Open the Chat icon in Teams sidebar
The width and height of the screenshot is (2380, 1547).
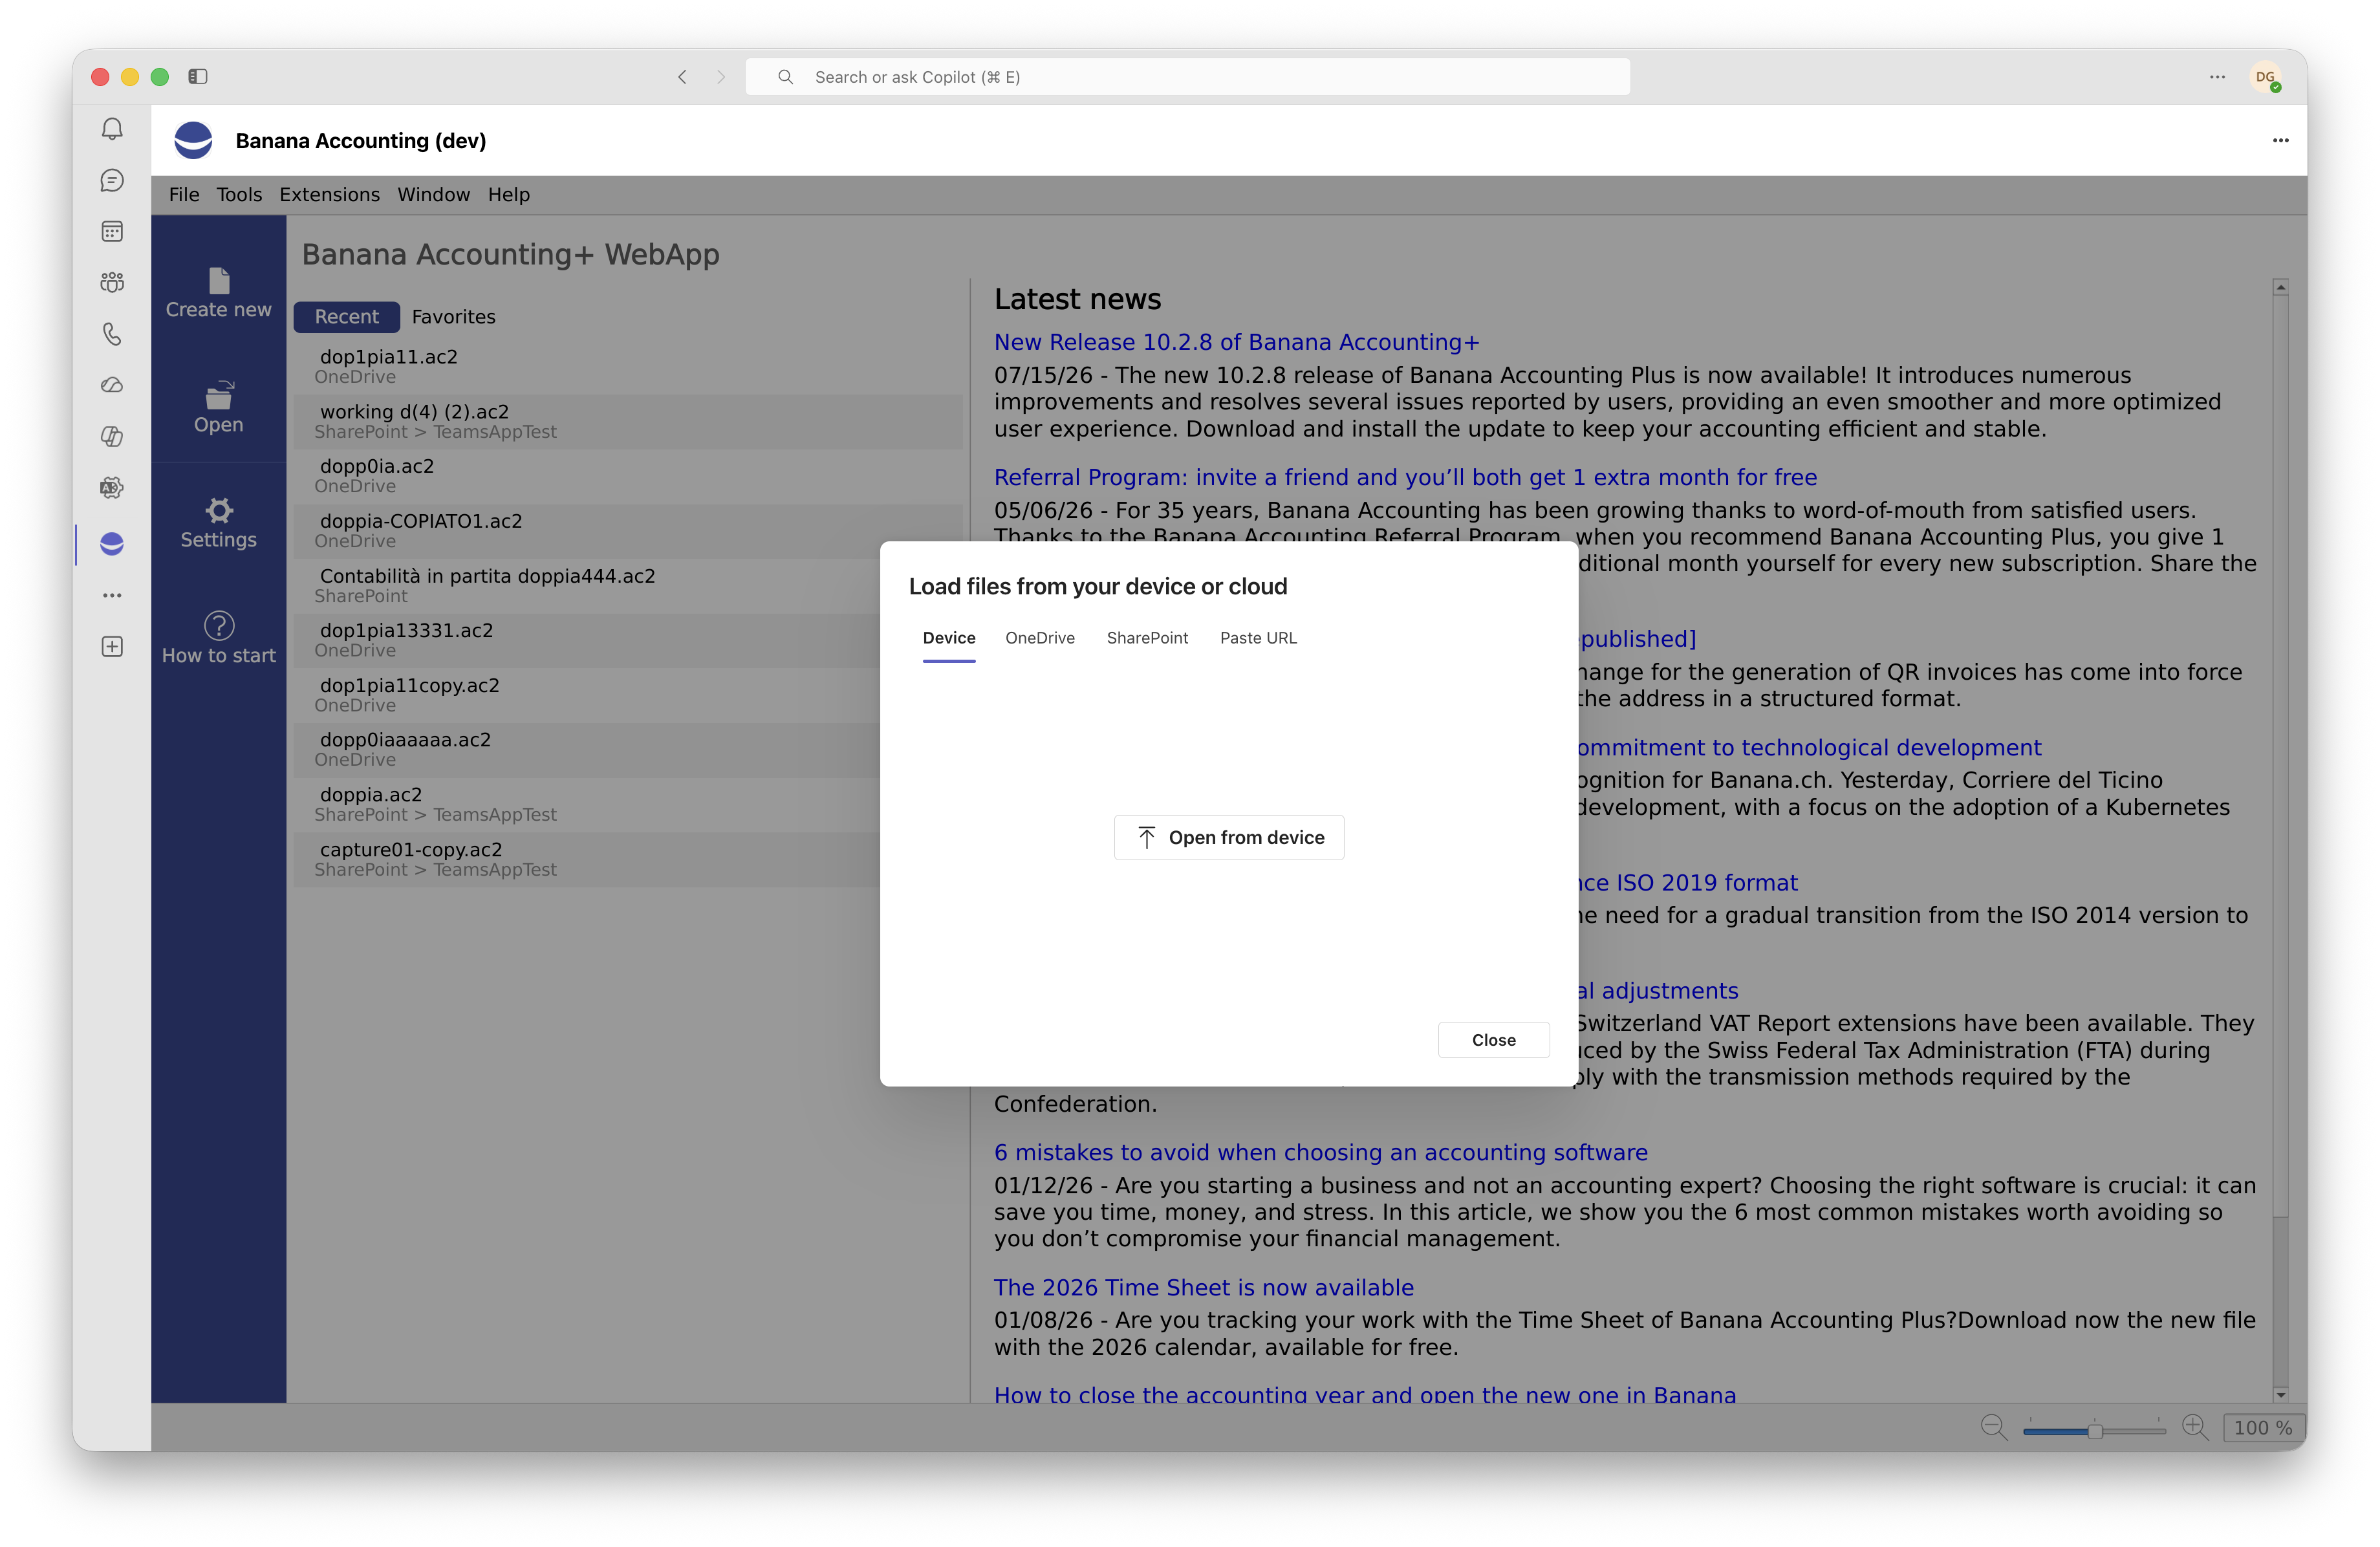point(112,180)
